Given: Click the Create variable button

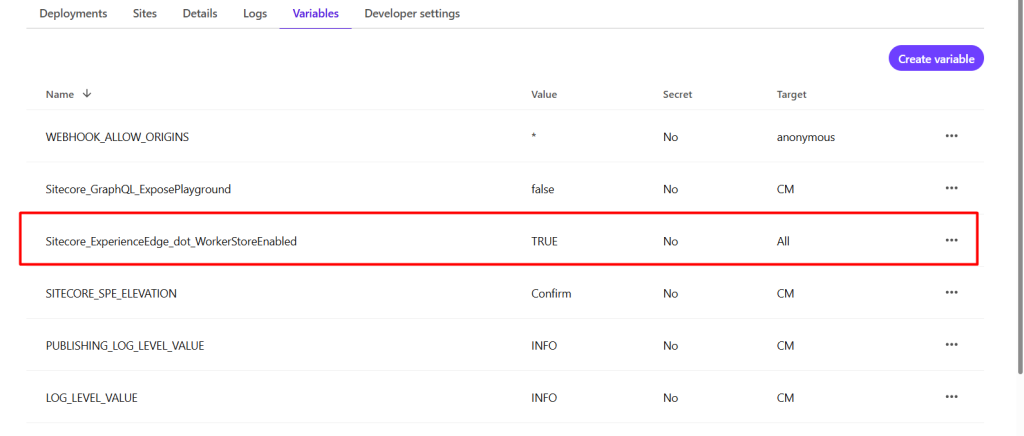Looking at the screenshot, I should [936, 59].
